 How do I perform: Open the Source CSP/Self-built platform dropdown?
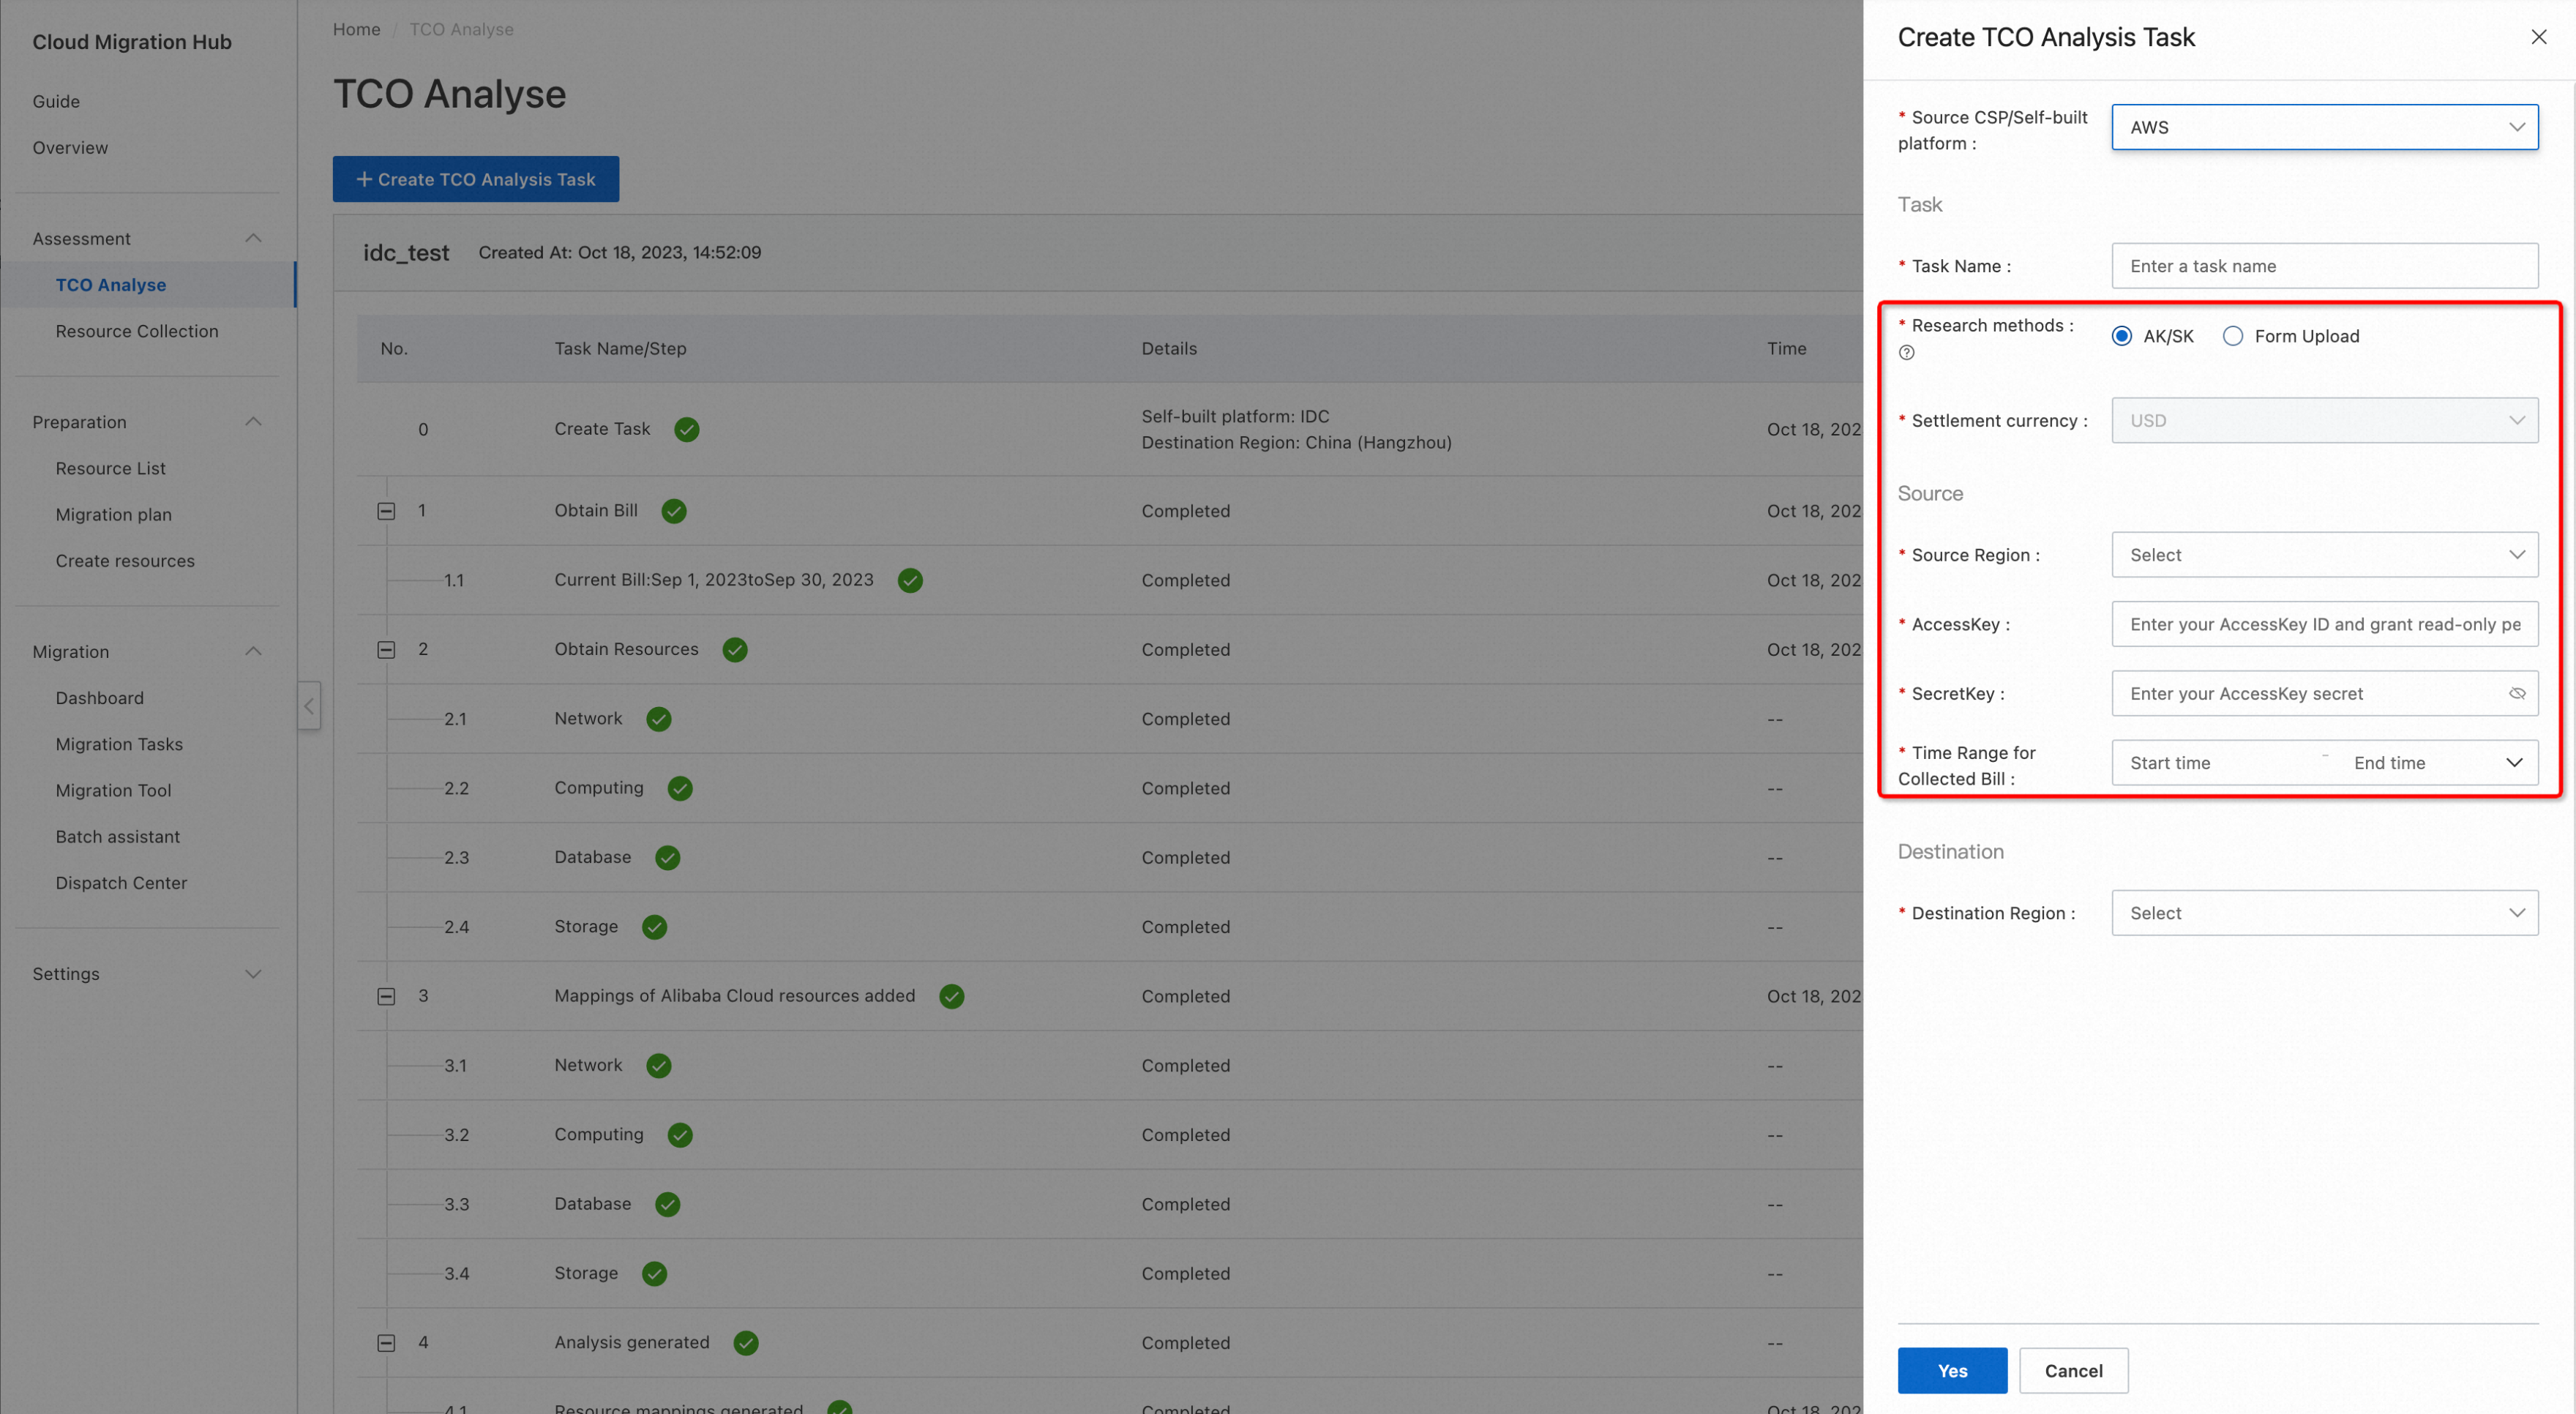tap(2324, 127)
